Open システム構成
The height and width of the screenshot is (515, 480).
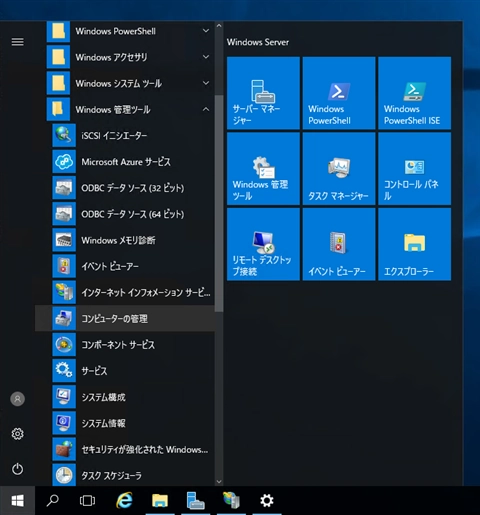tap(125, 397)
